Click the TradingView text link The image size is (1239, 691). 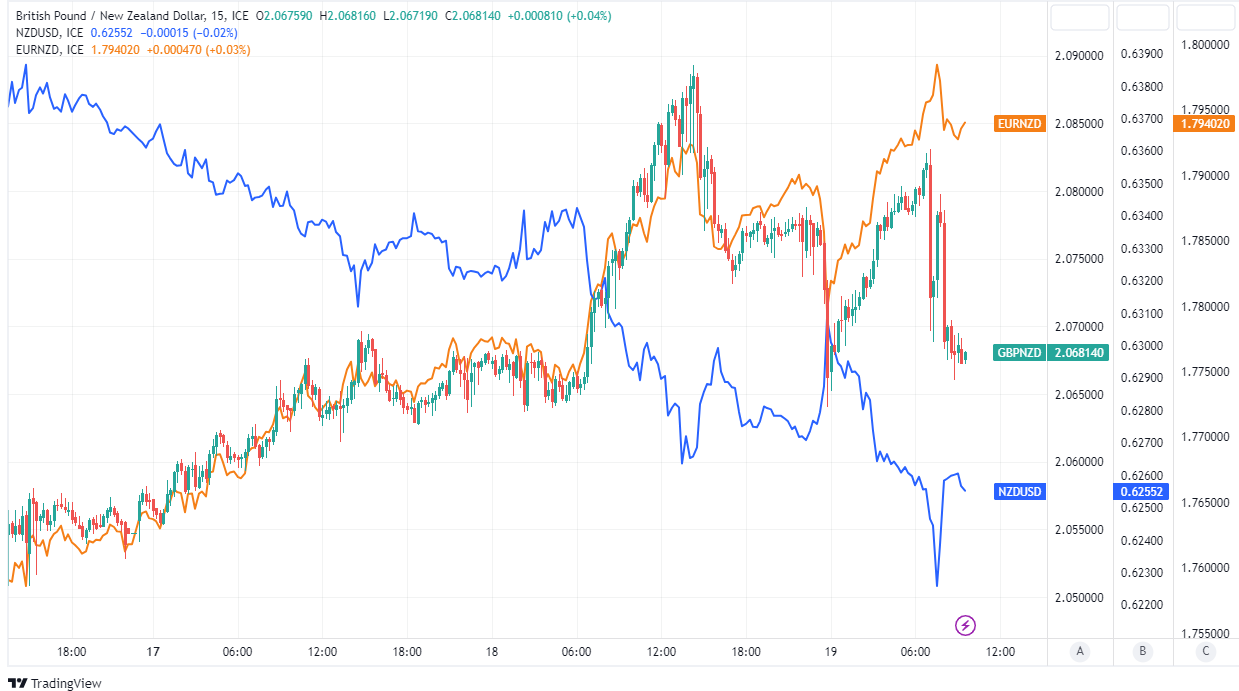point(66,683)
